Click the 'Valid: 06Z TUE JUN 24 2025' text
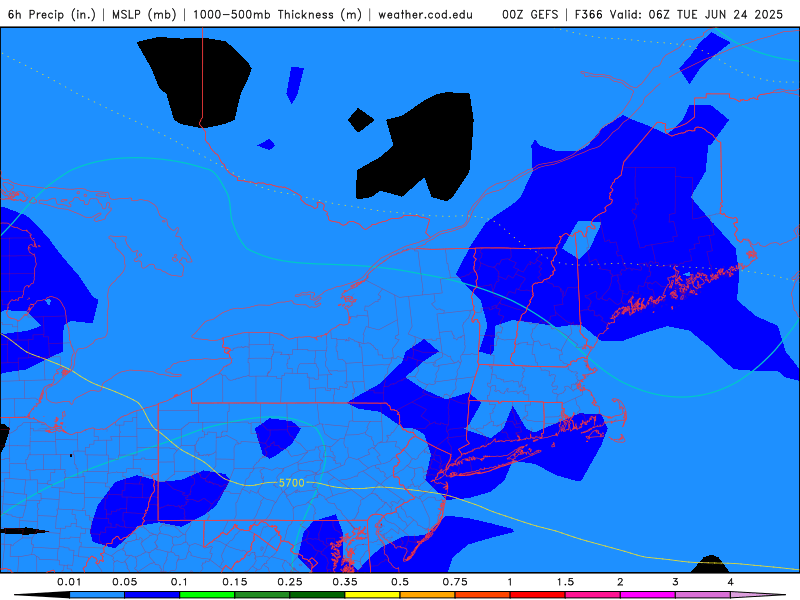Image resolution: width=800 pixels, height=600 pixels. coord(697,14)
